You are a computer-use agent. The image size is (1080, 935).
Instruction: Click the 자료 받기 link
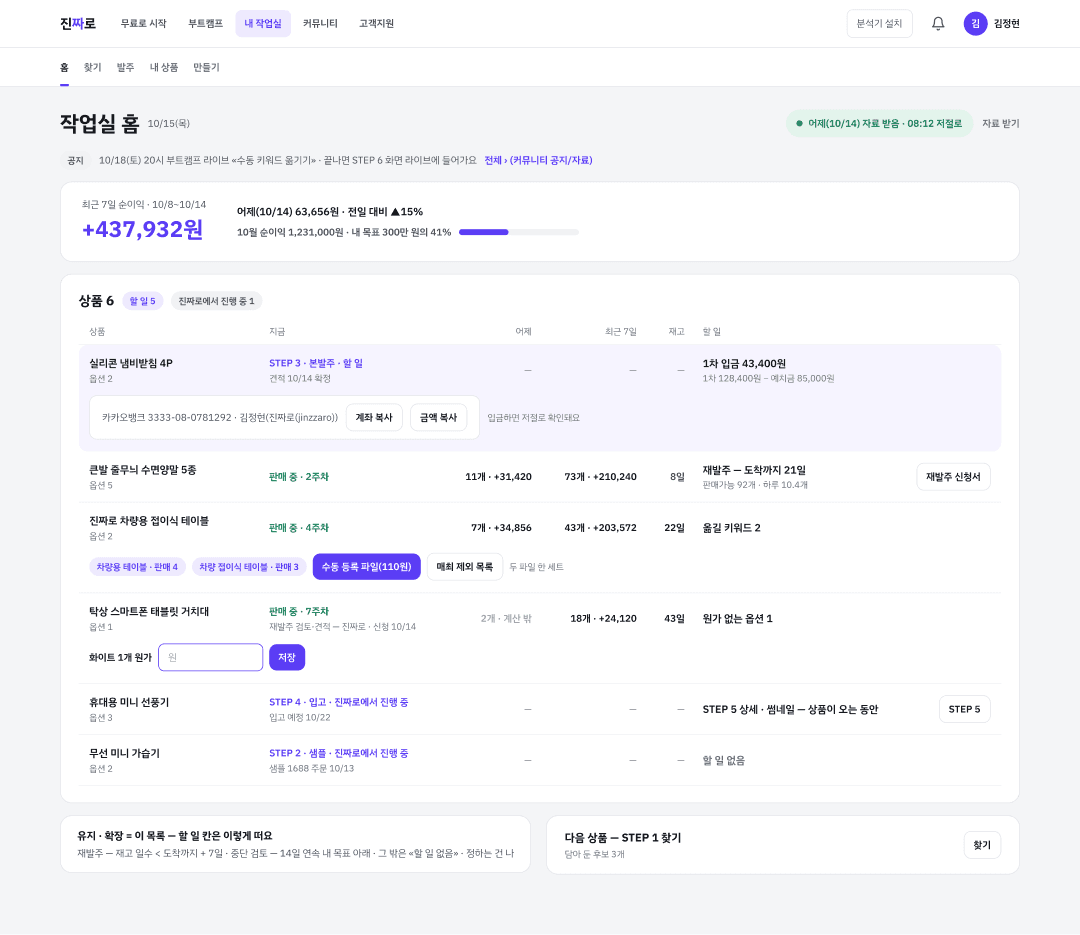(1000, 123)
